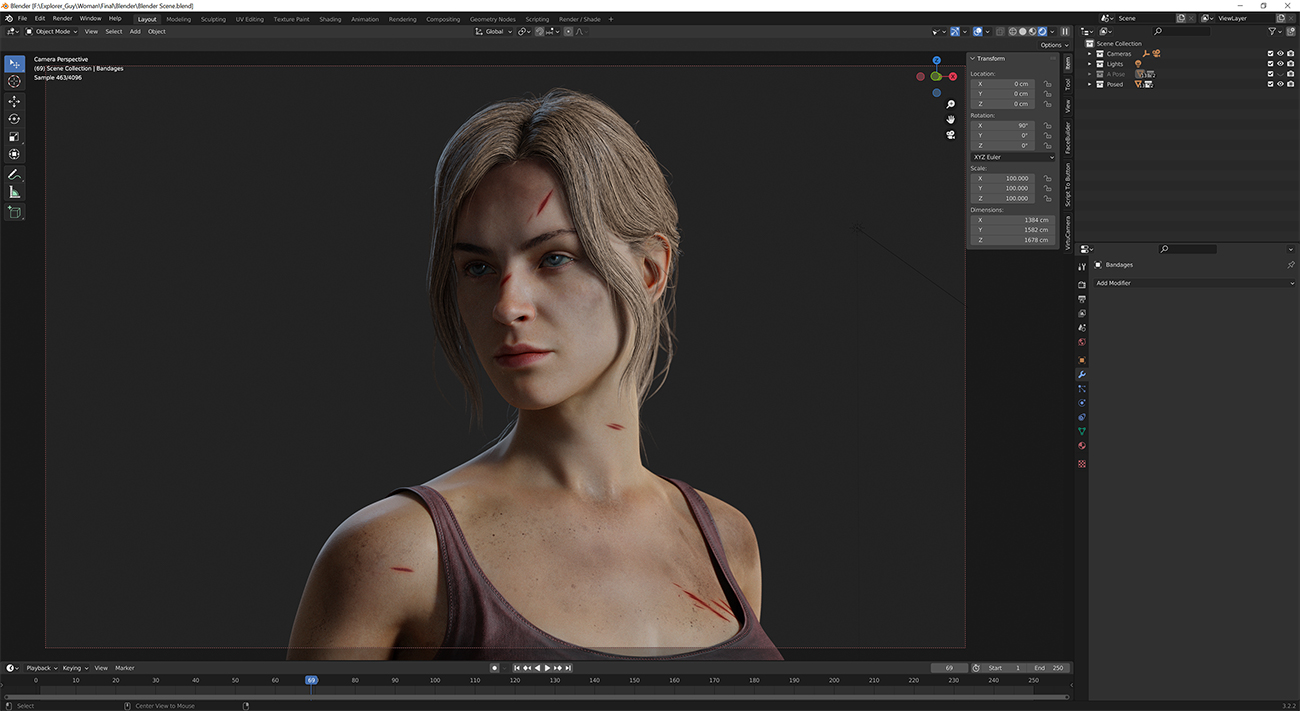Hide the Lights collection with its eye toggle
The height and width of the screenshot is (711, 1300).
(x=1280, y=64)
